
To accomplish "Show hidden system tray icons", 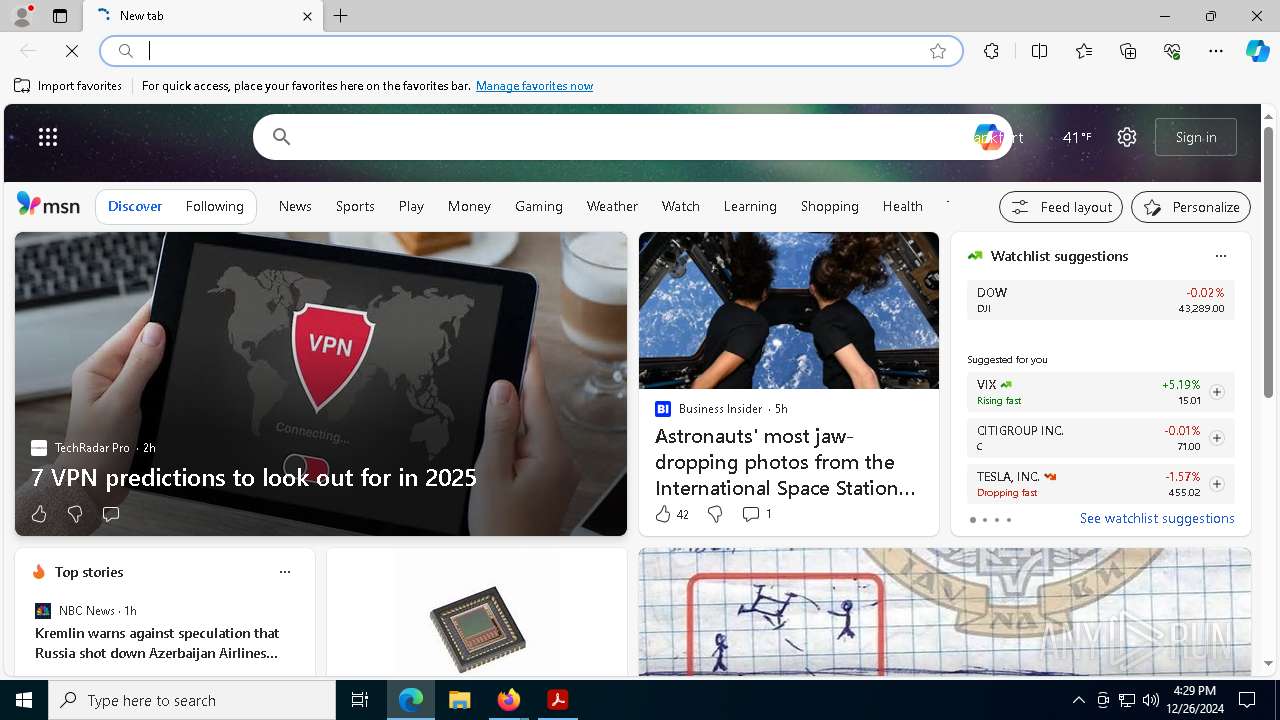I will 1078,700.
